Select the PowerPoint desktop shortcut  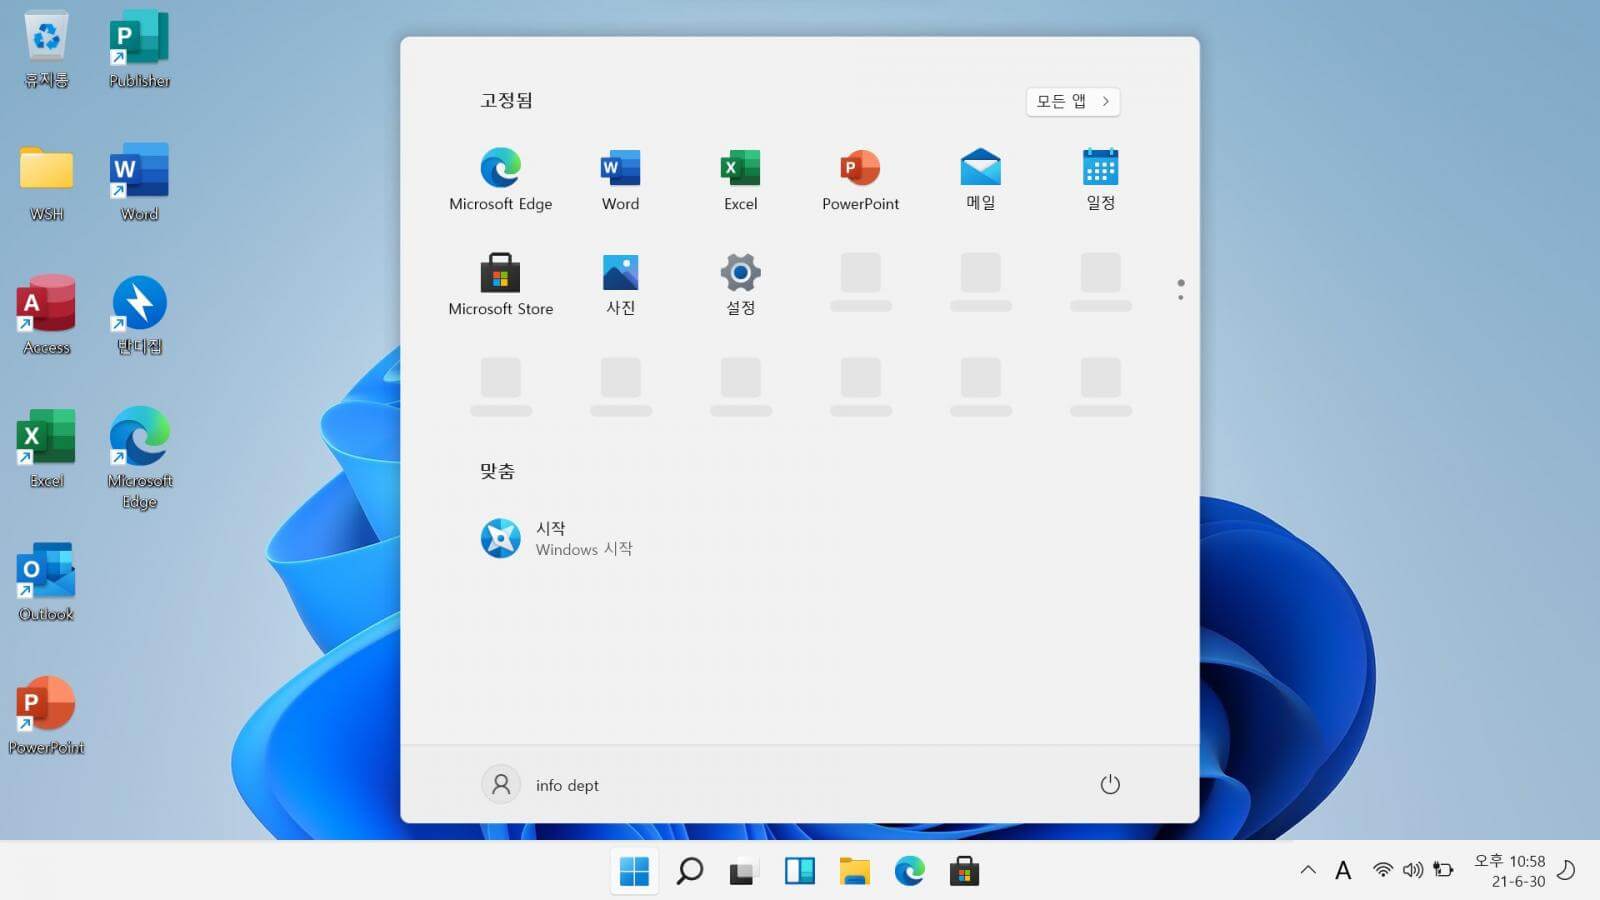tap(46, 715)
